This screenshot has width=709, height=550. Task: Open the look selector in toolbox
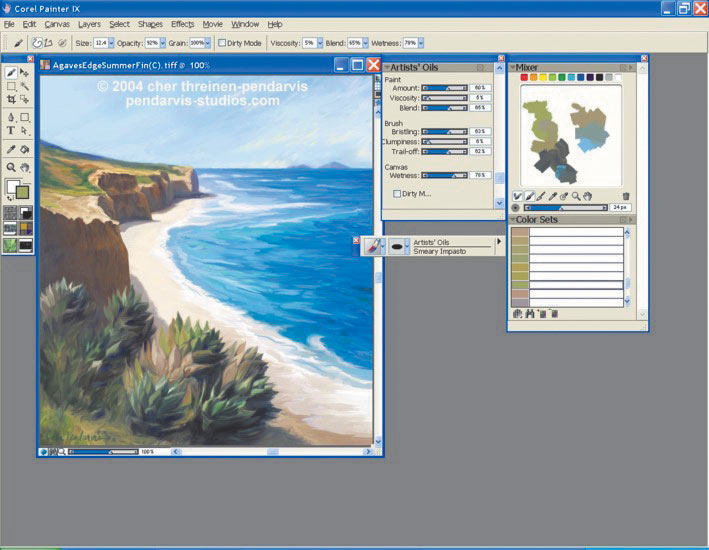[x=26, y=245]
